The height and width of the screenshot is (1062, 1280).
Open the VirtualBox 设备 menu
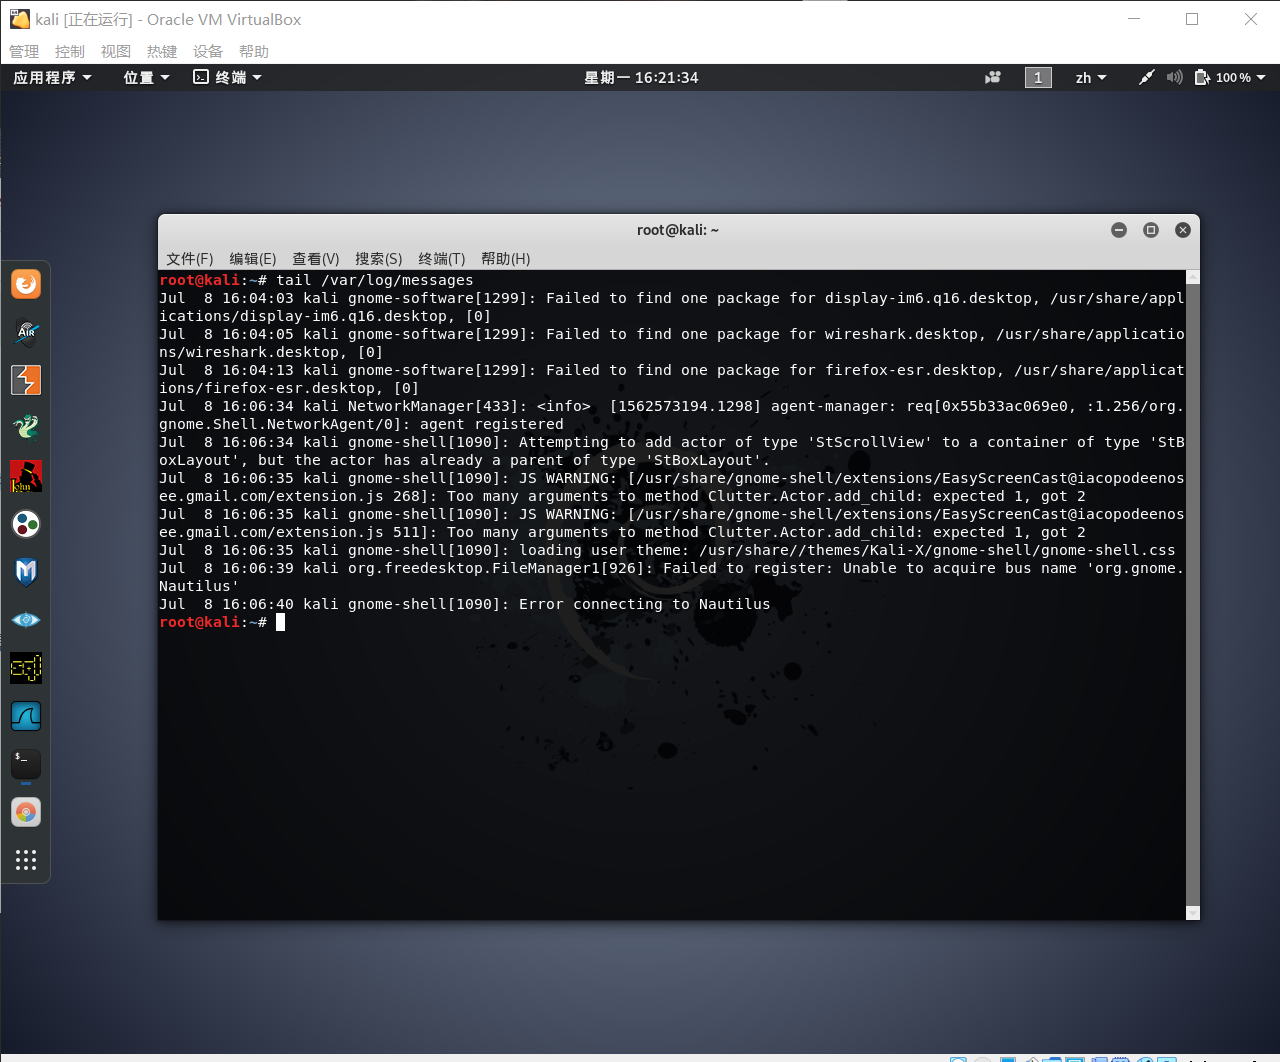[x=207, y=51]
